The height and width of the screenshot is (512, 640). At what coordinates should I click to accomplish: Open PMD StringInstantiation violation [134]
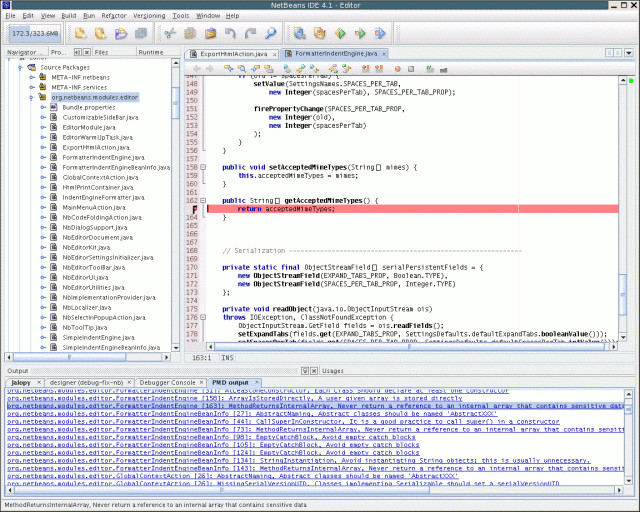298,461
